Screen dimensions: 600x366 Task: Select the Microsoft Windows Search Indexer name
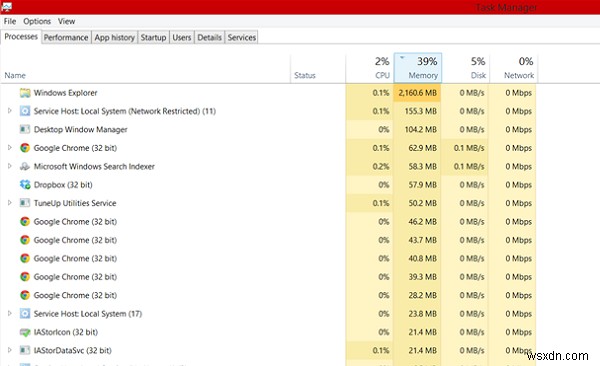click(x=94, y=166)
